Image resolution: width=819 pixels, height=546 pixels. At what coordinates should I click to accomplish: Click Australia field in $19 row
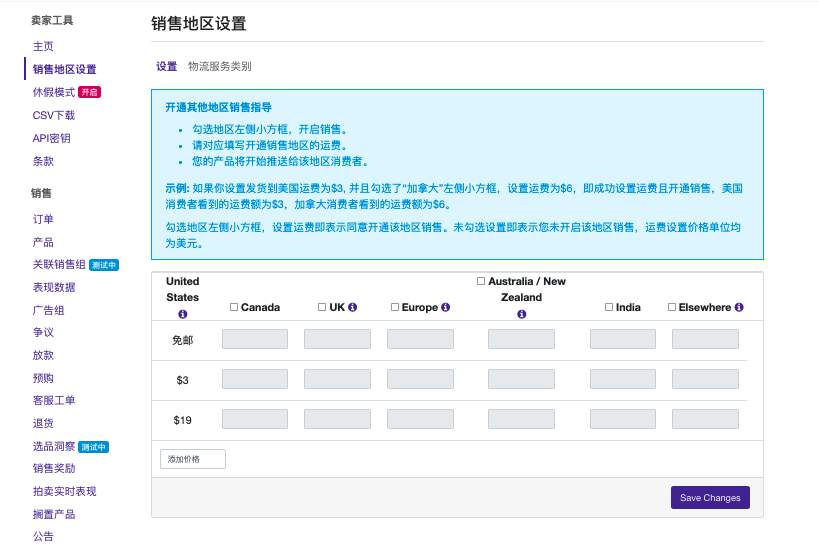coord(521,419)
